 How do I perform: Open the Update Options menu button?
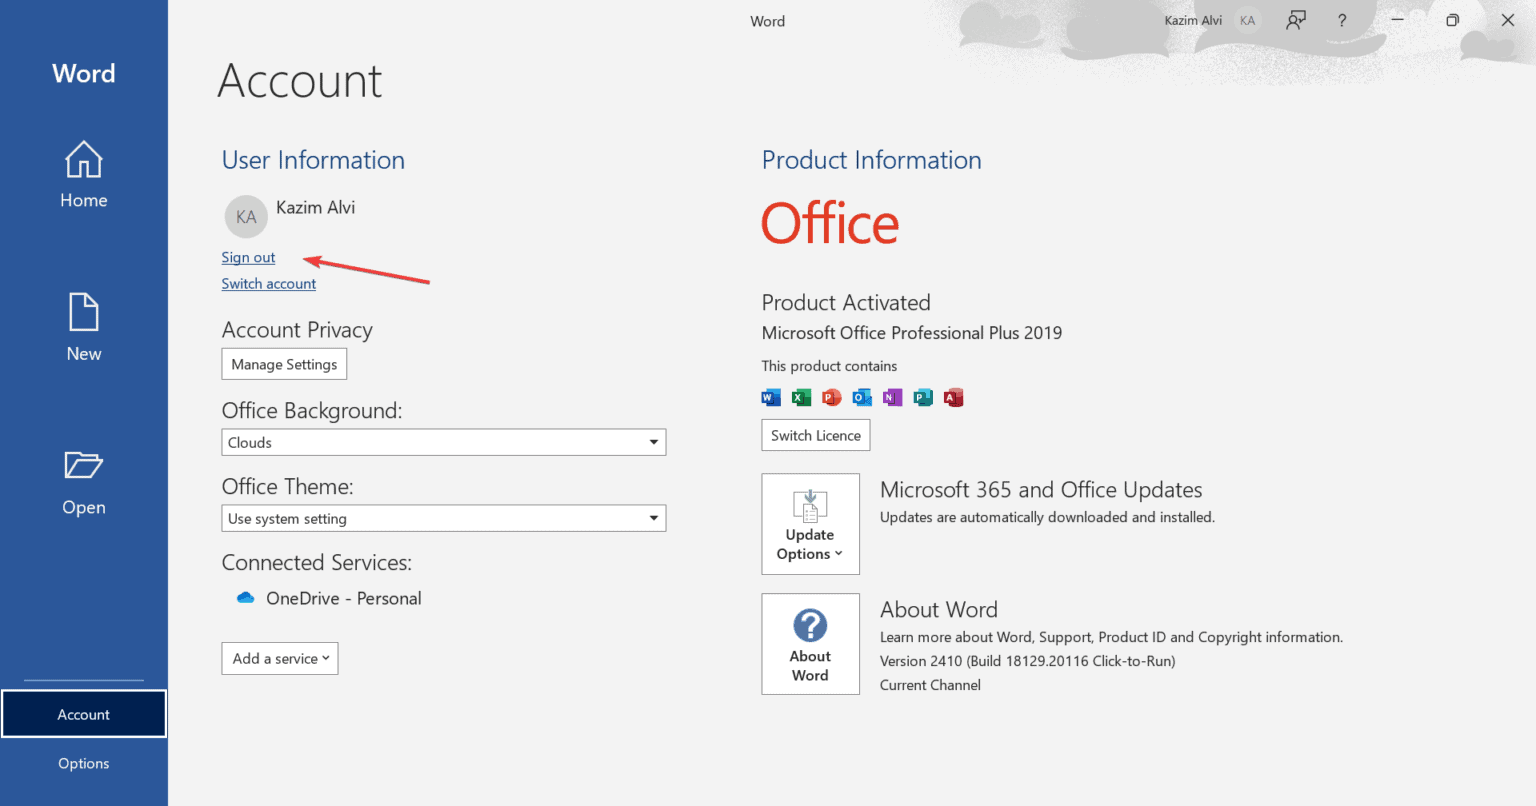(810, 524)
